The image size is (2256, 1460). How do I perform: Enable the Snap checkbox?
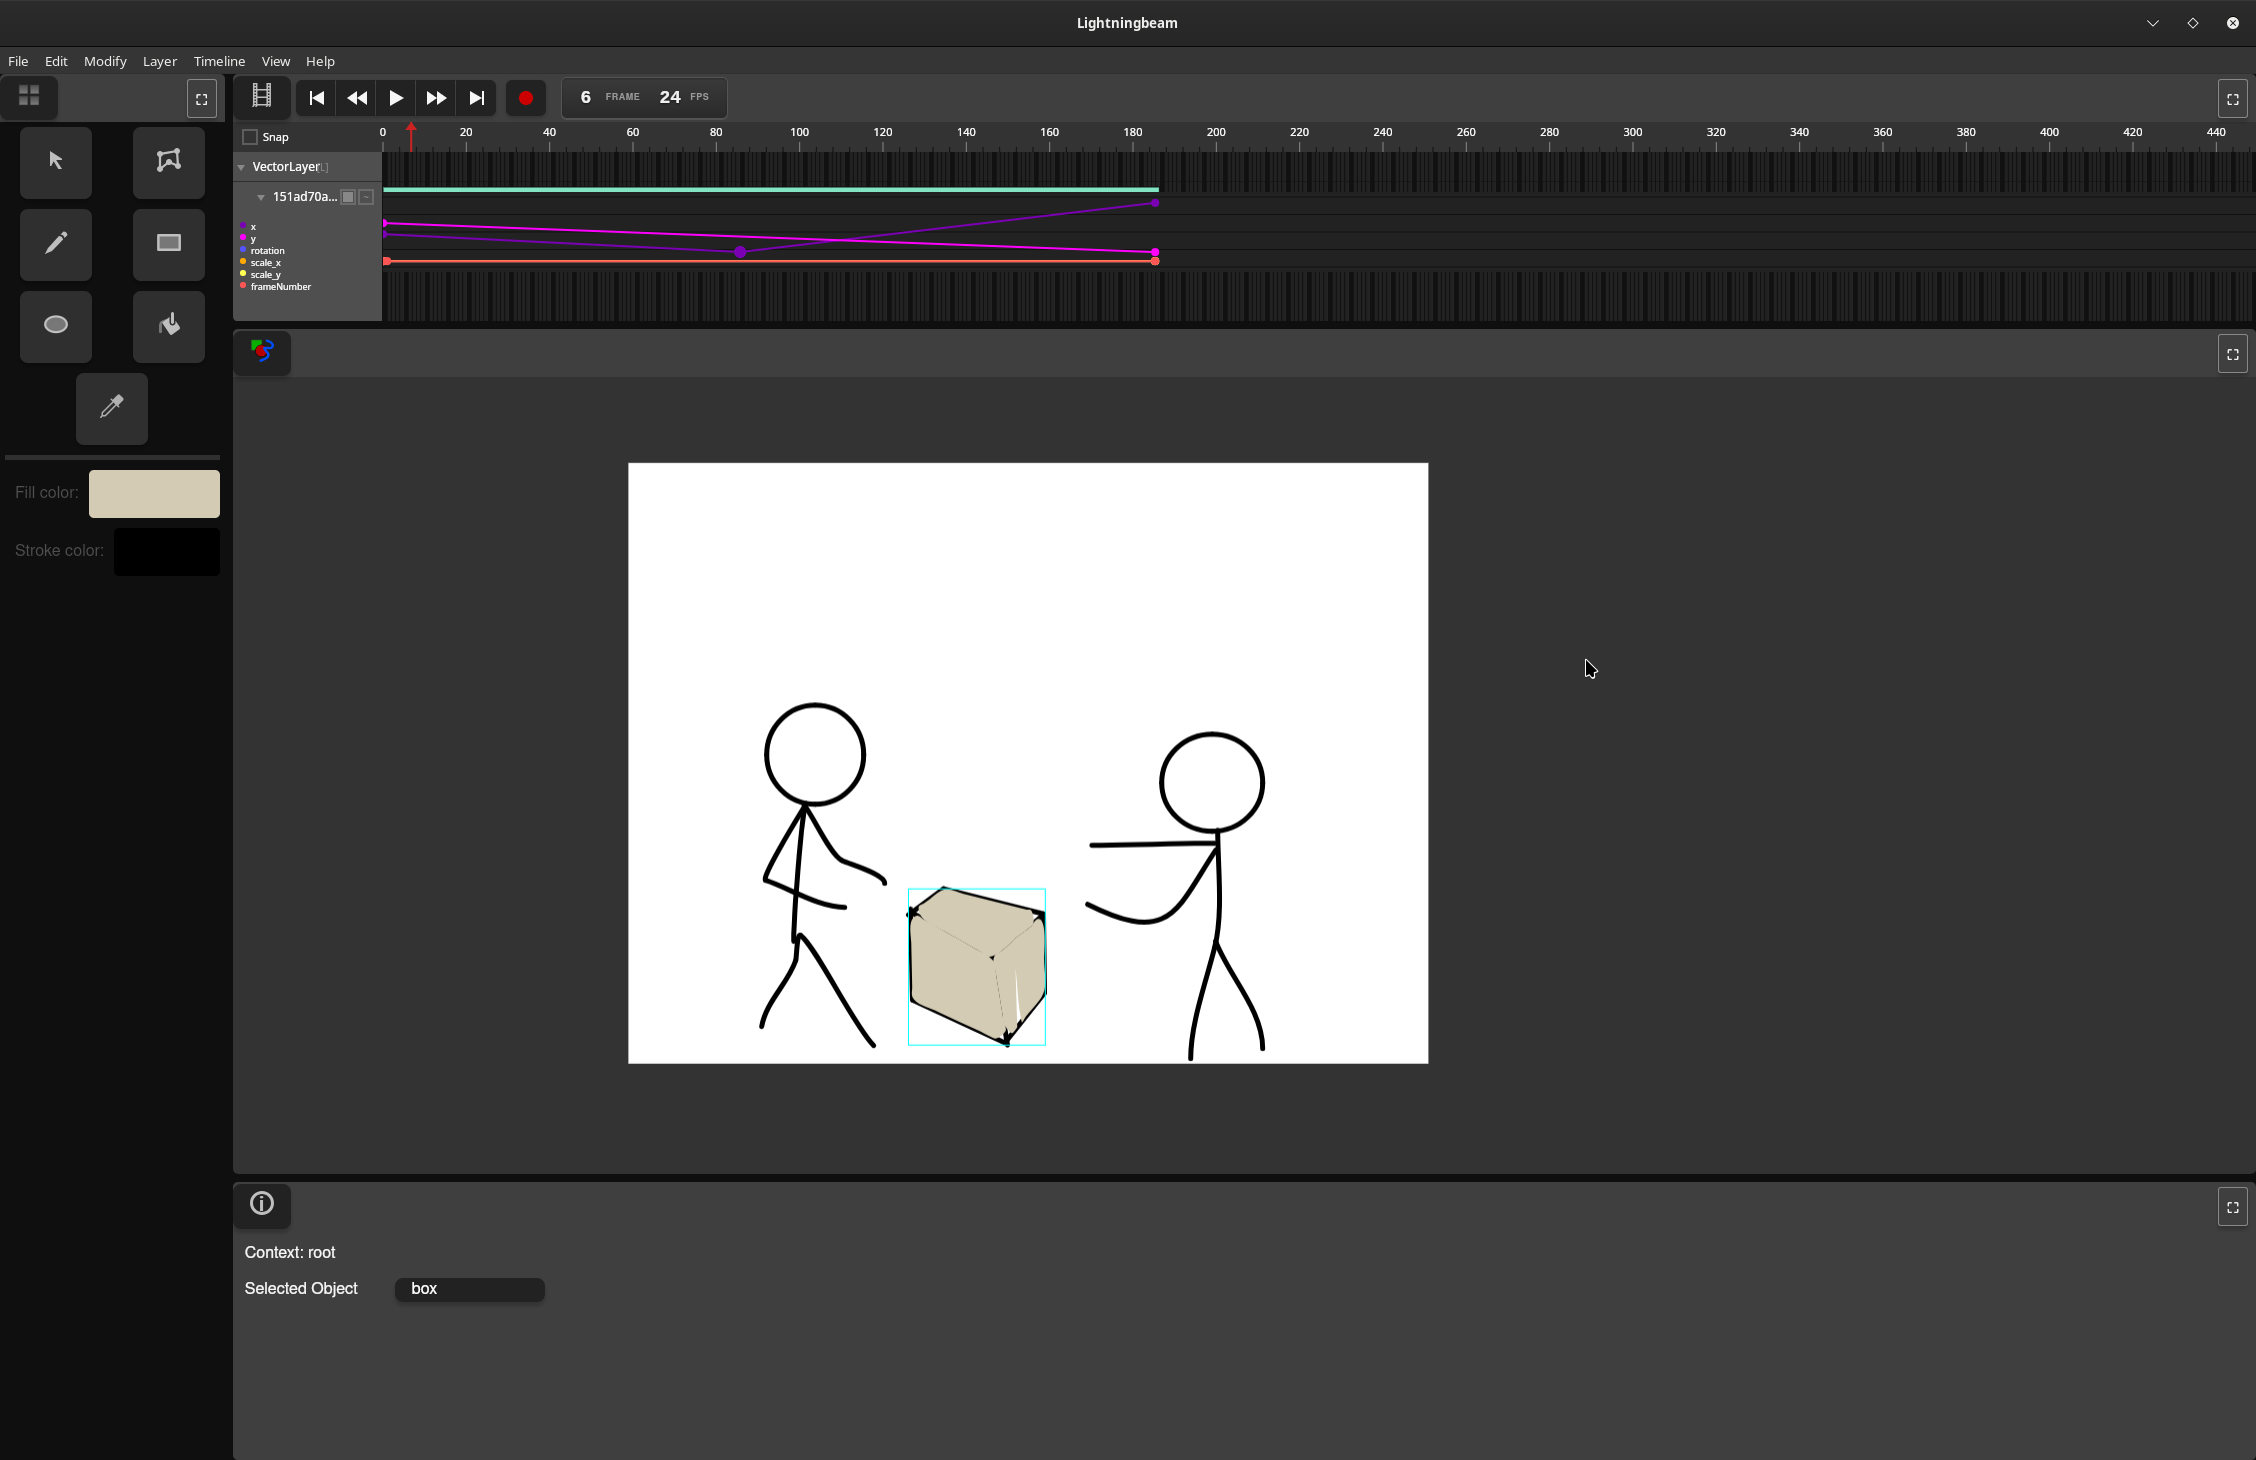pos(249,136)
